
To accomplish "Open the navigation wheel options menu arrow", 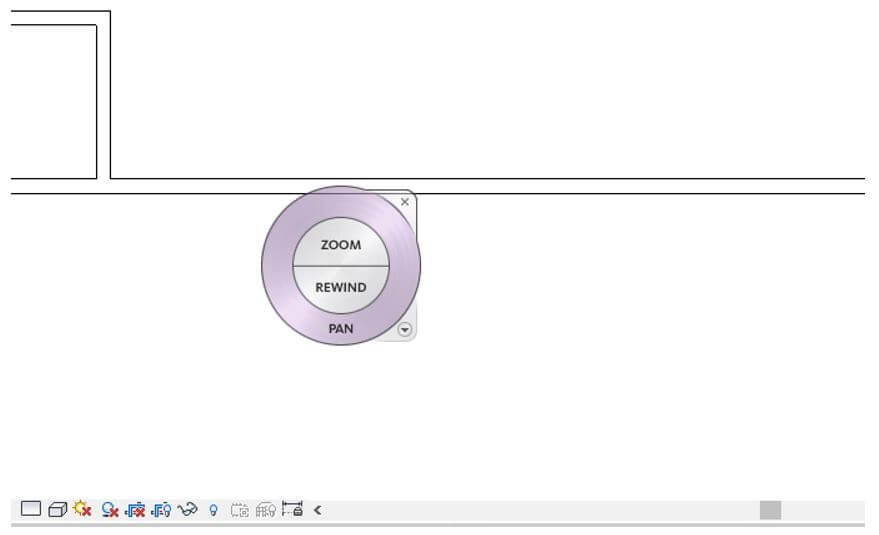I will [x=405, y=330].
